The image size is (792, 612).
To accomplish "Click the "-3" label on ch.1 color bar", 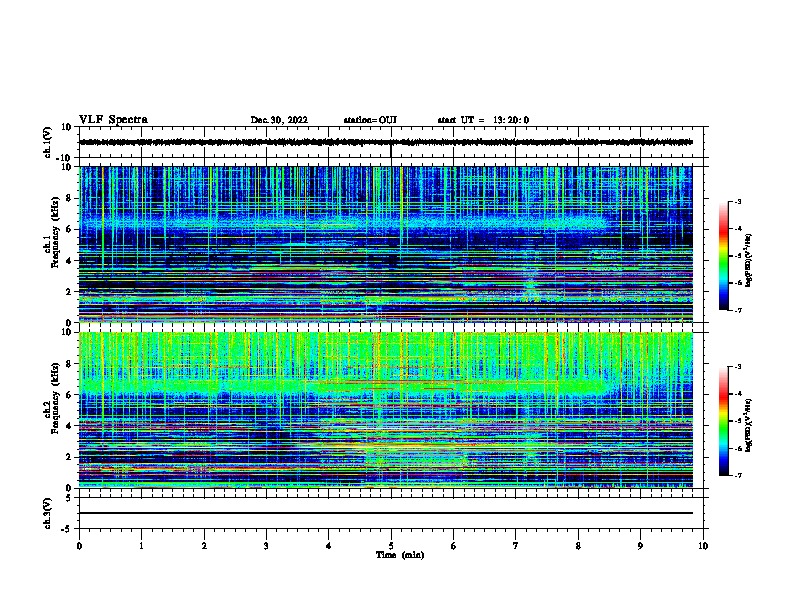I will click(737, 201).
